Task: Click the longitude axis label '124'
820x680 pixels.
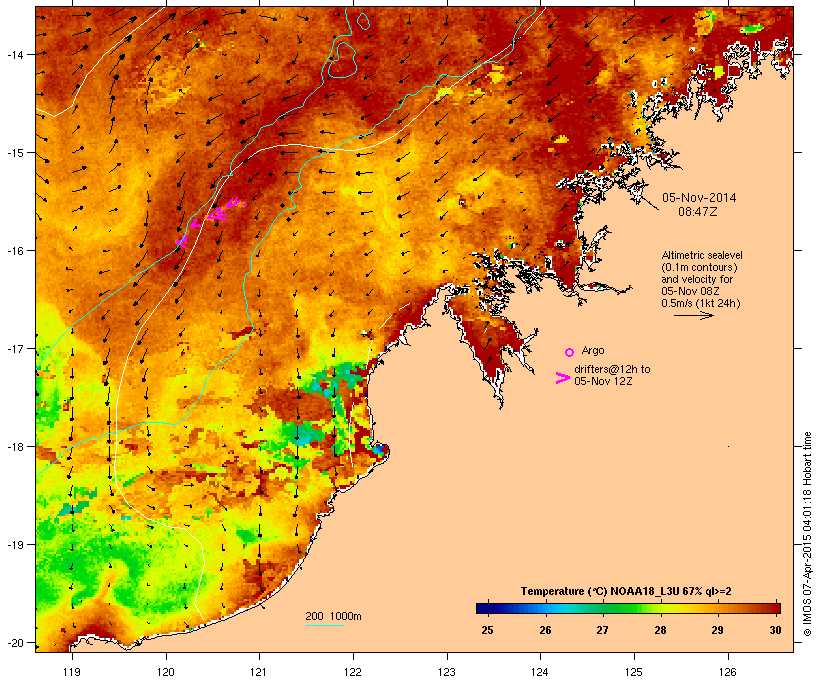Action: 540,672
